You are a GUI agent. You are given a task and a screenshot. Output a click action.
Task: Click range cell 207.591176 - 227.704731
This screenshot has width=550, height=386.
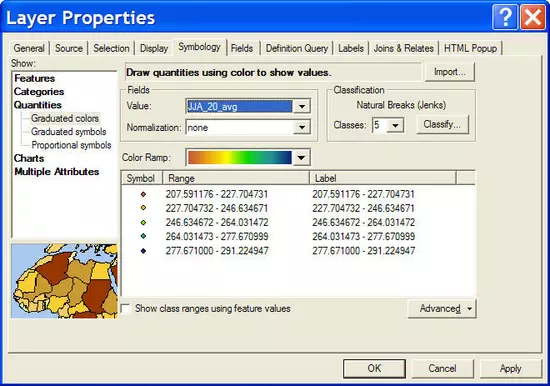217,194
